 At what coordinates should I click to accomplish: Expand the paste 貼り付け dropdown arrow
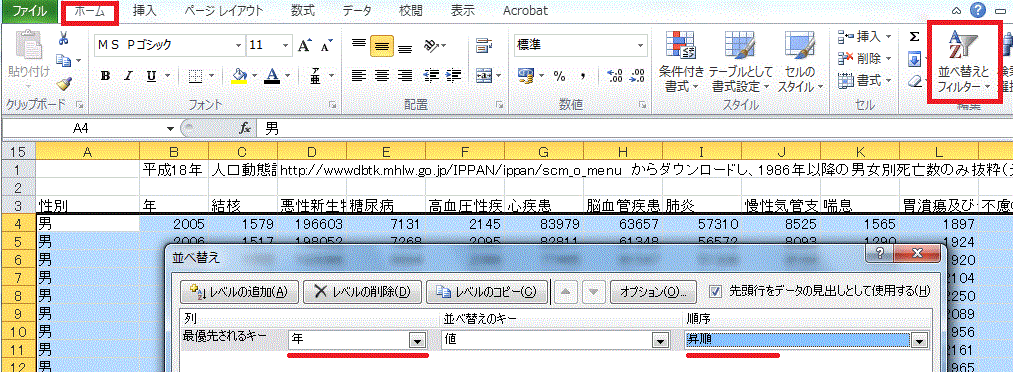click(28, 86)
